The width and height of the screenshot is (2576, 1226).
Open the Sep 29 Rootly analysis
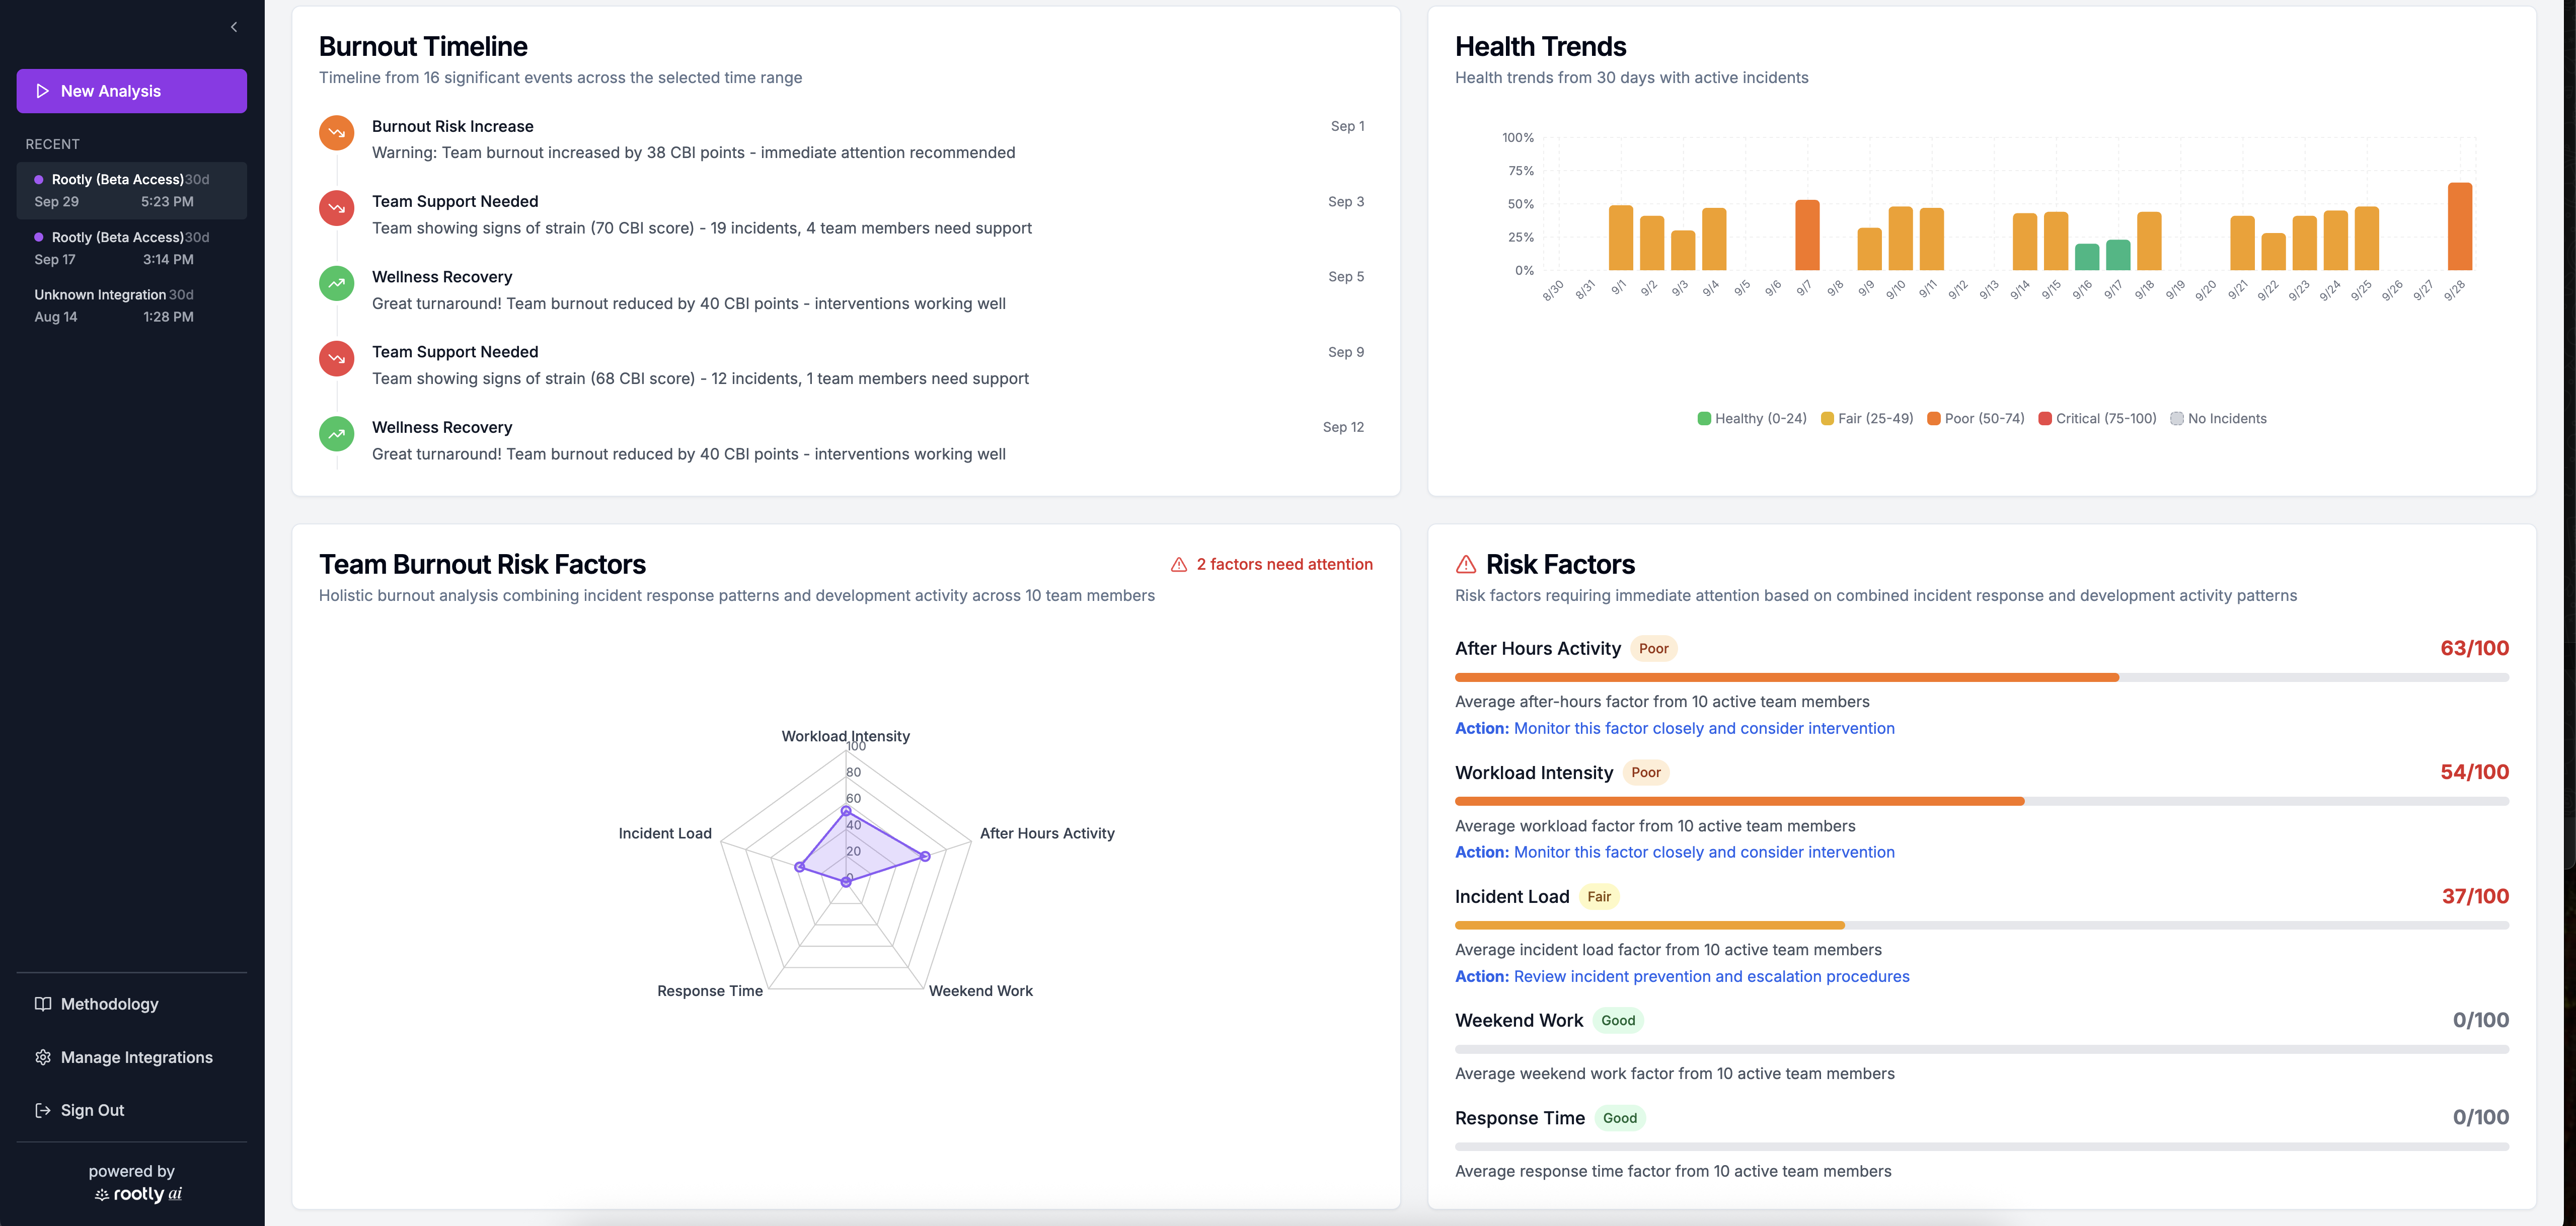click(x=131, y=190)
